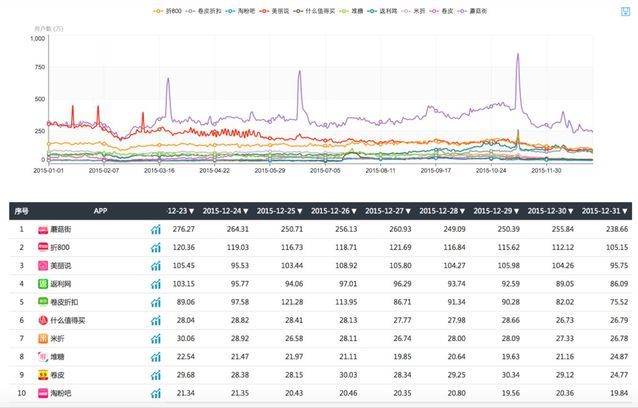Open trend chart icon for 美丽说 row

coord(156,266)
